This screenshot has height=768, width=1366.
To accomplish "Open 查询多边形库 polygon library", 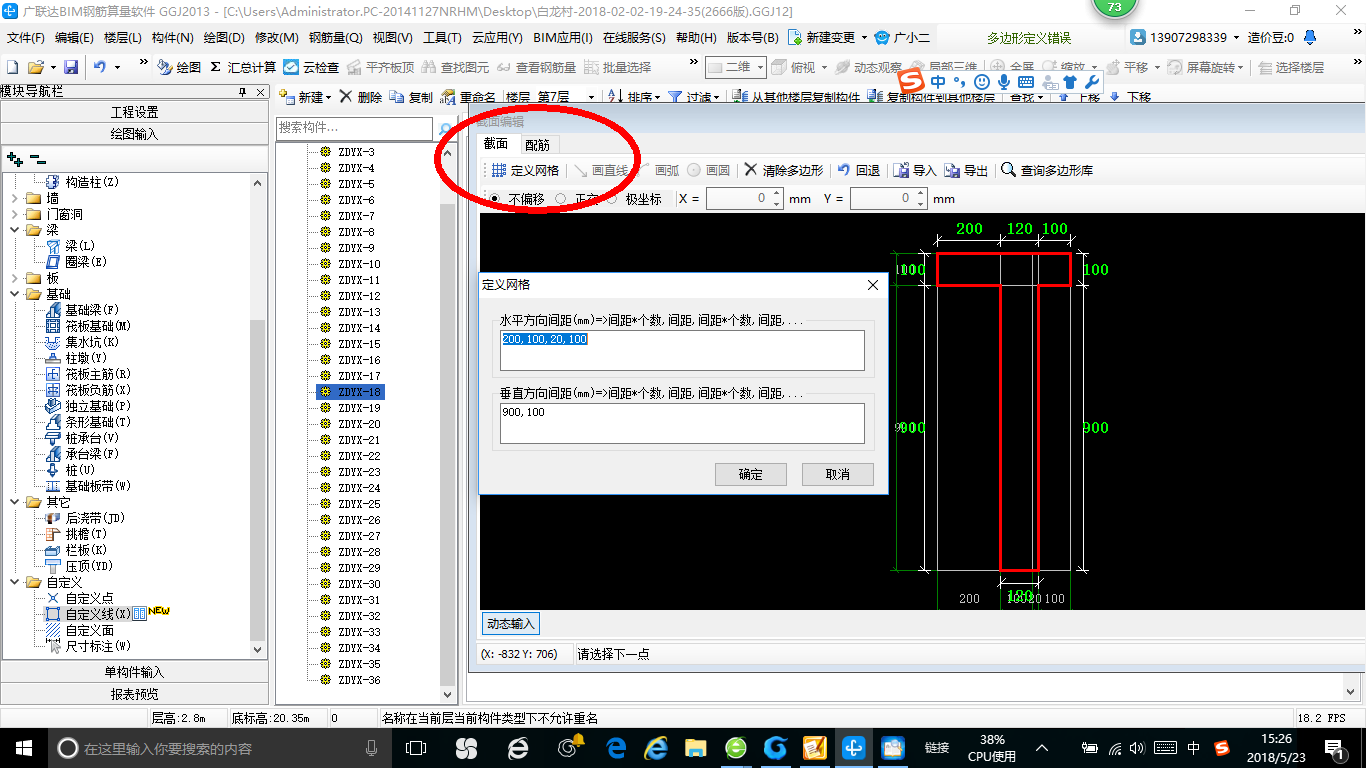I will click(1048, 171).
